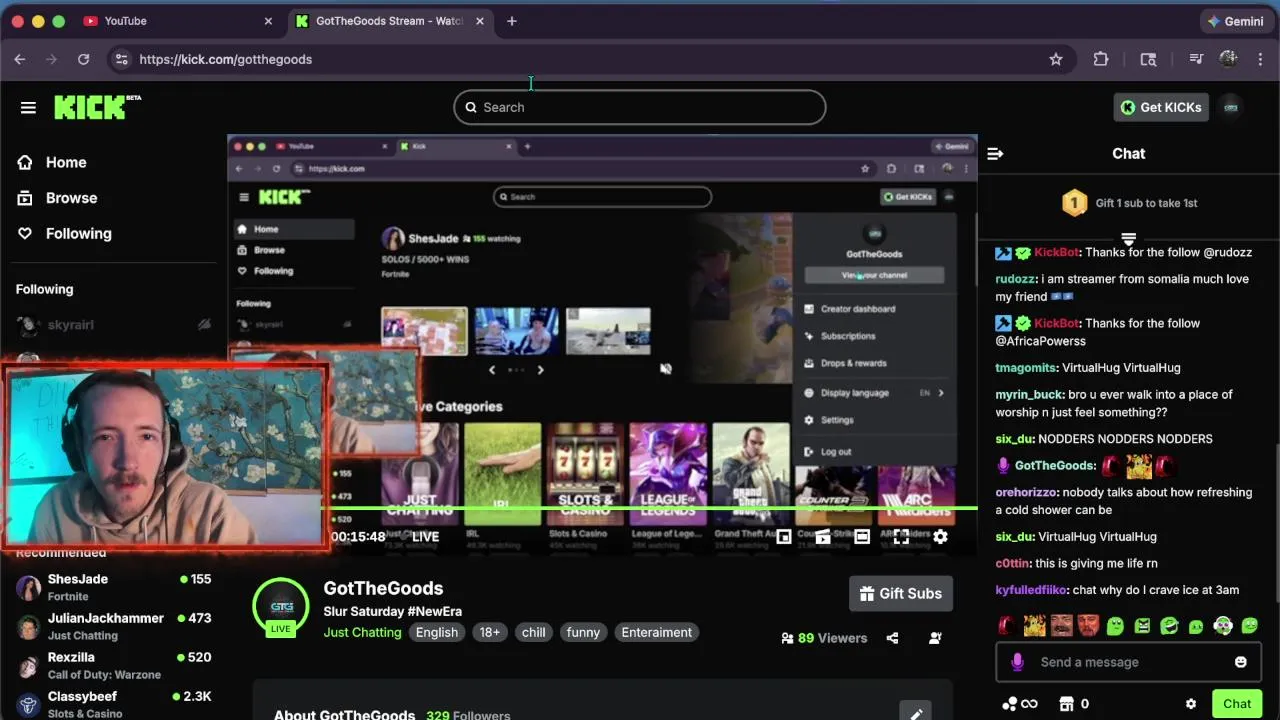Viewport: 1280px width, 720px height.
Task: Open the Chrome three-dot menu
Action: point(1262,59)
